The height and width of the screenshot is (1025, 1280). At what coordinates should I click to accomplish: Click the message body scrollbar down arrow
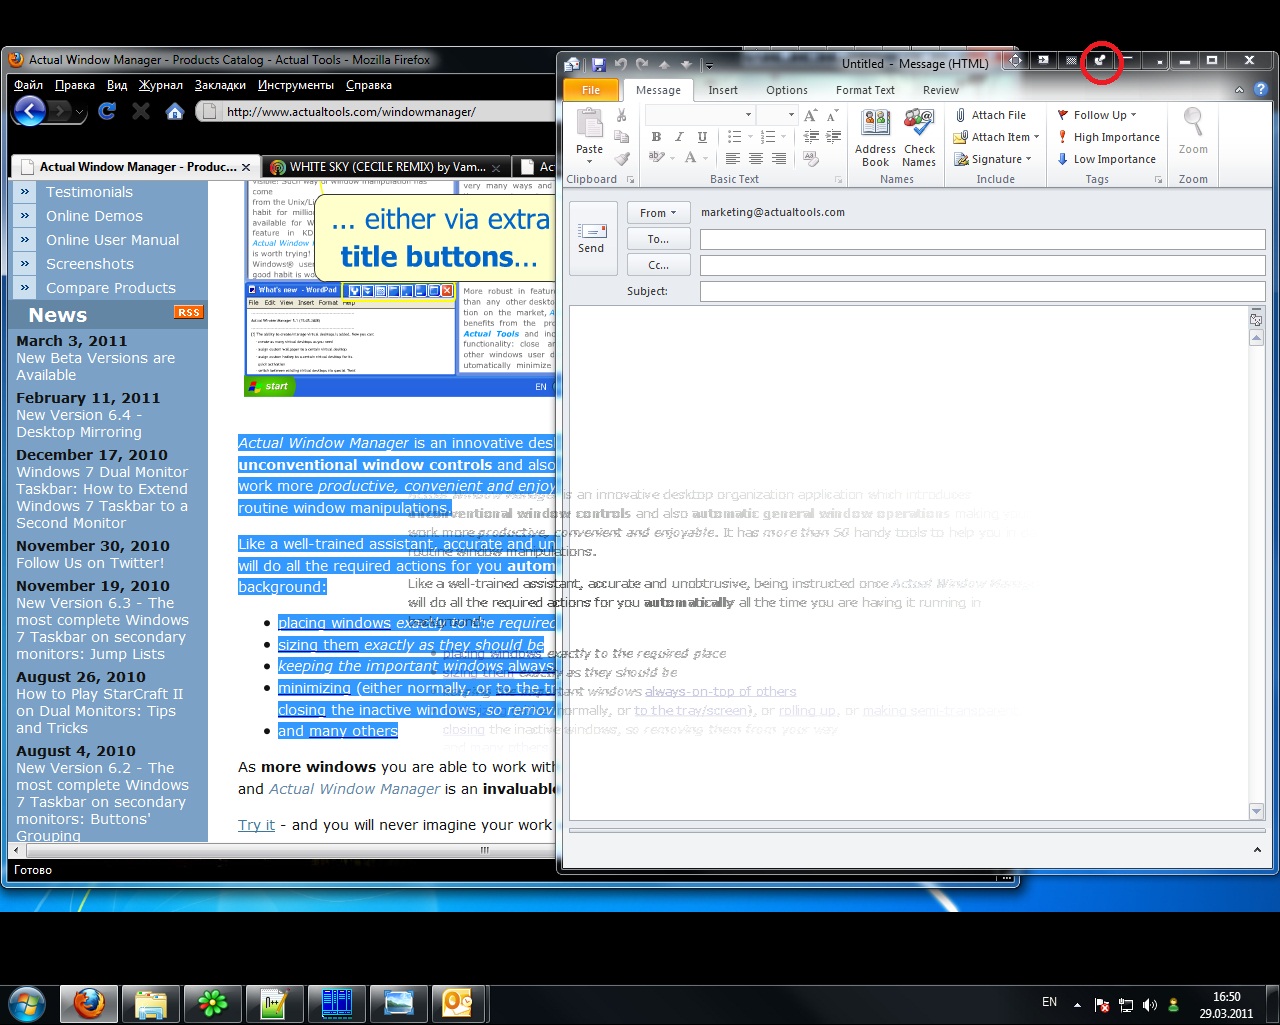point(1257,811)
